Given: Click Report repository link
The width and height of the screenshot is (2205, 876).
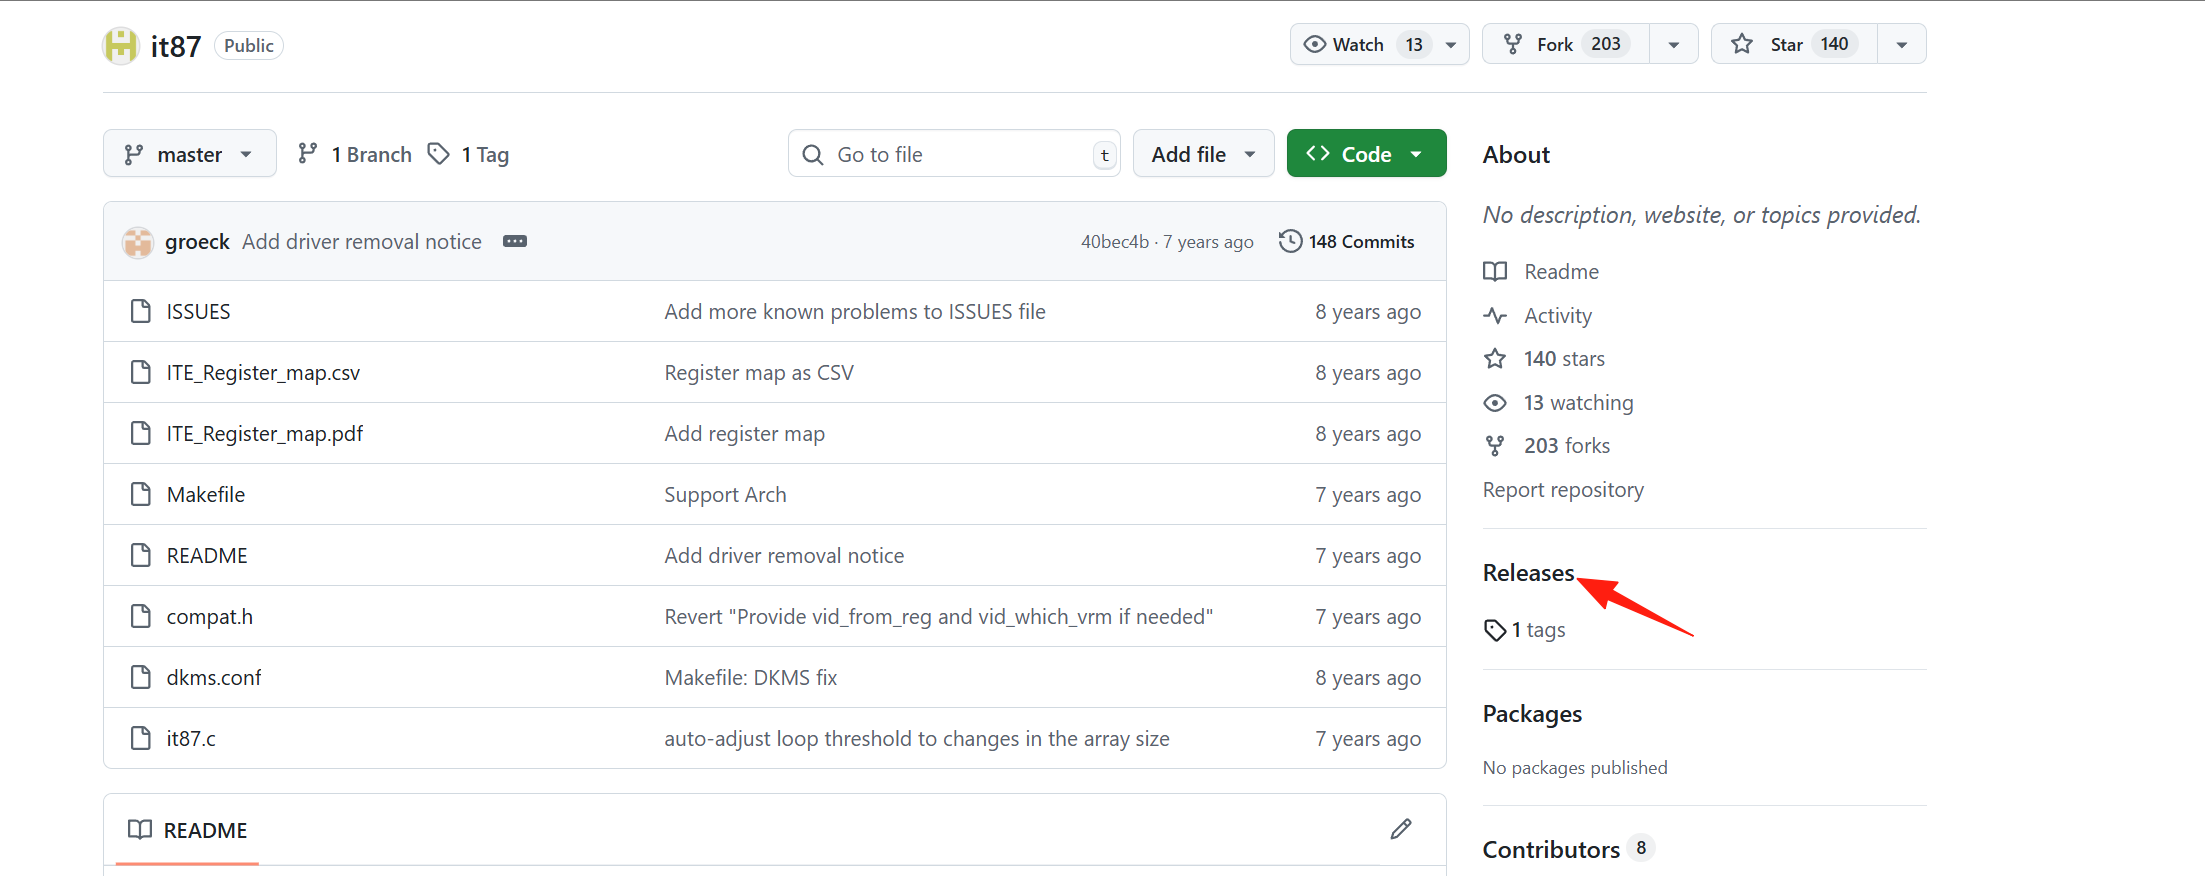Looking at the screenshot, I should coord(1563,490).
